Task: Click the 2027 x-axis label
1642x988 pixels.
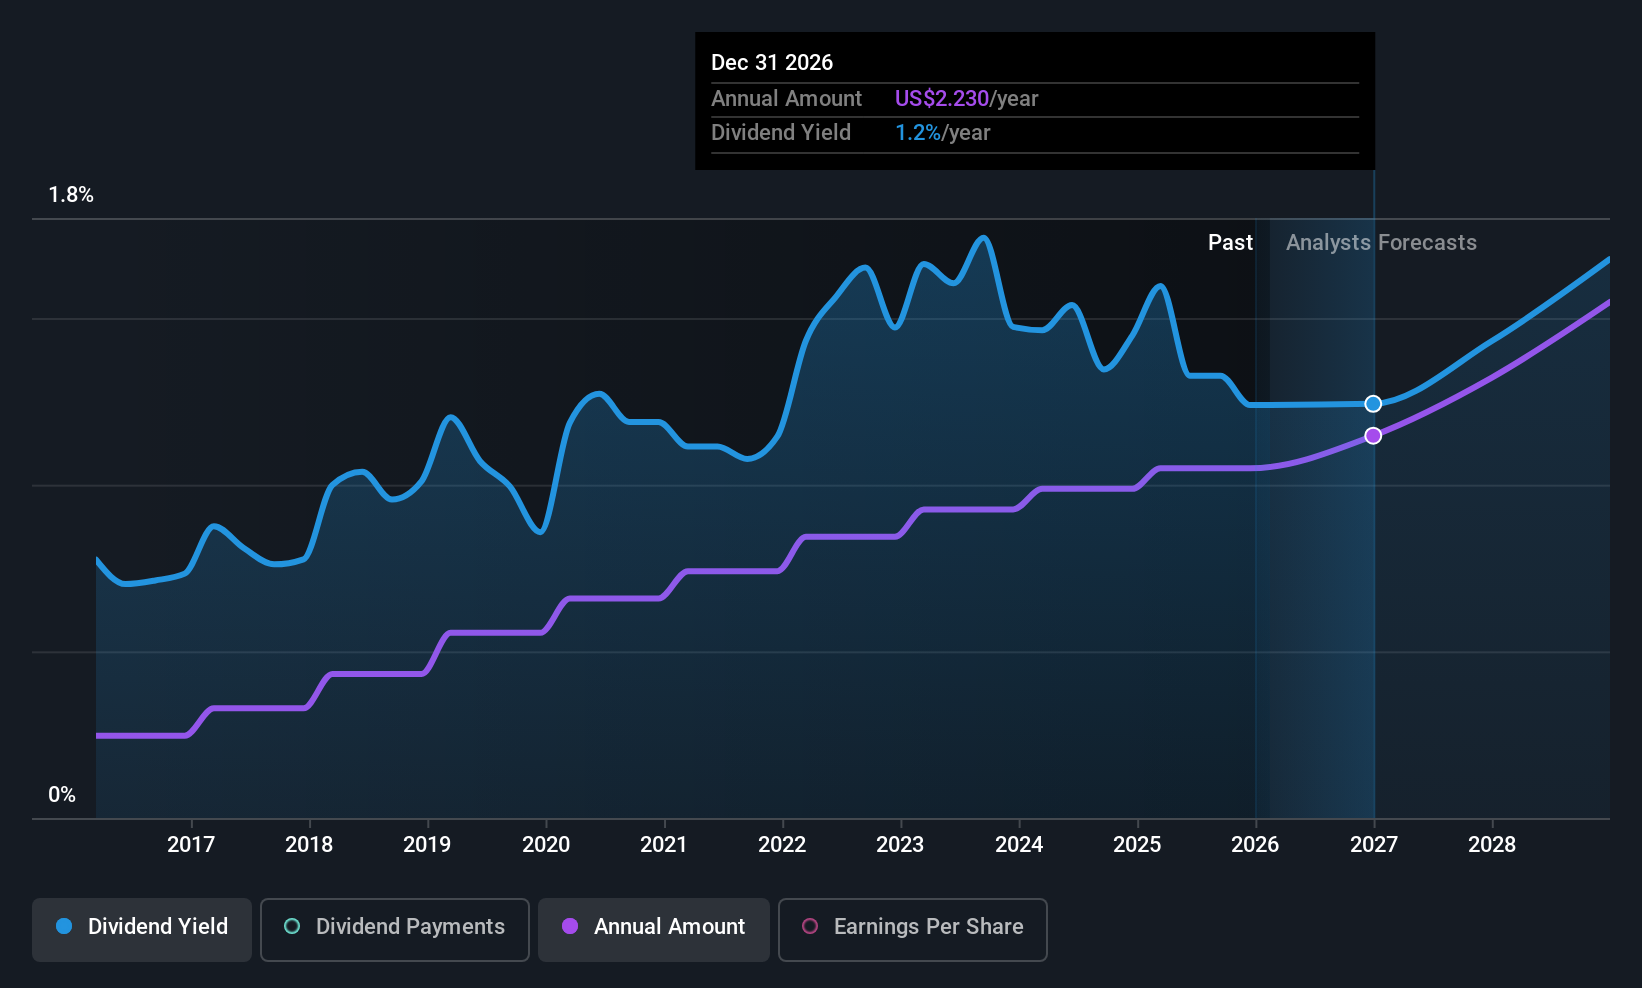Action: point(1374,844)
